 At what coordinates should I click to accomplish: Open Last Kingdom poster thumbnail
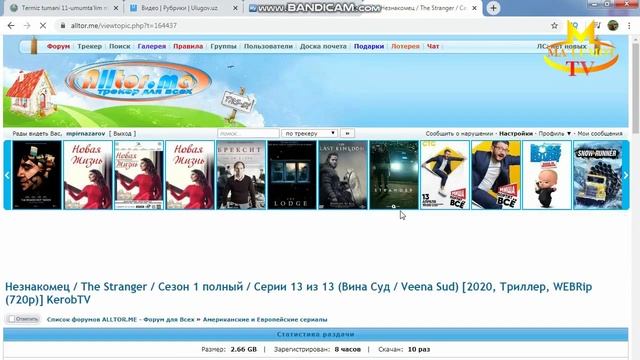[x=343, y=175]
